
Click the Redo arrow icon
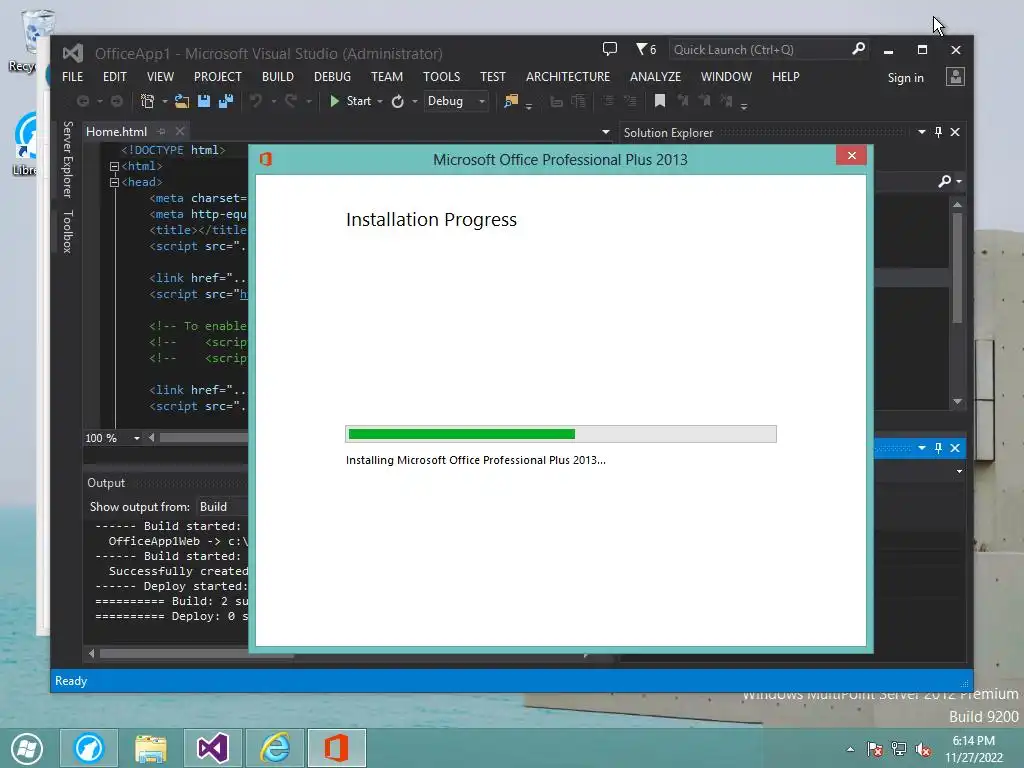coord(291,101)
